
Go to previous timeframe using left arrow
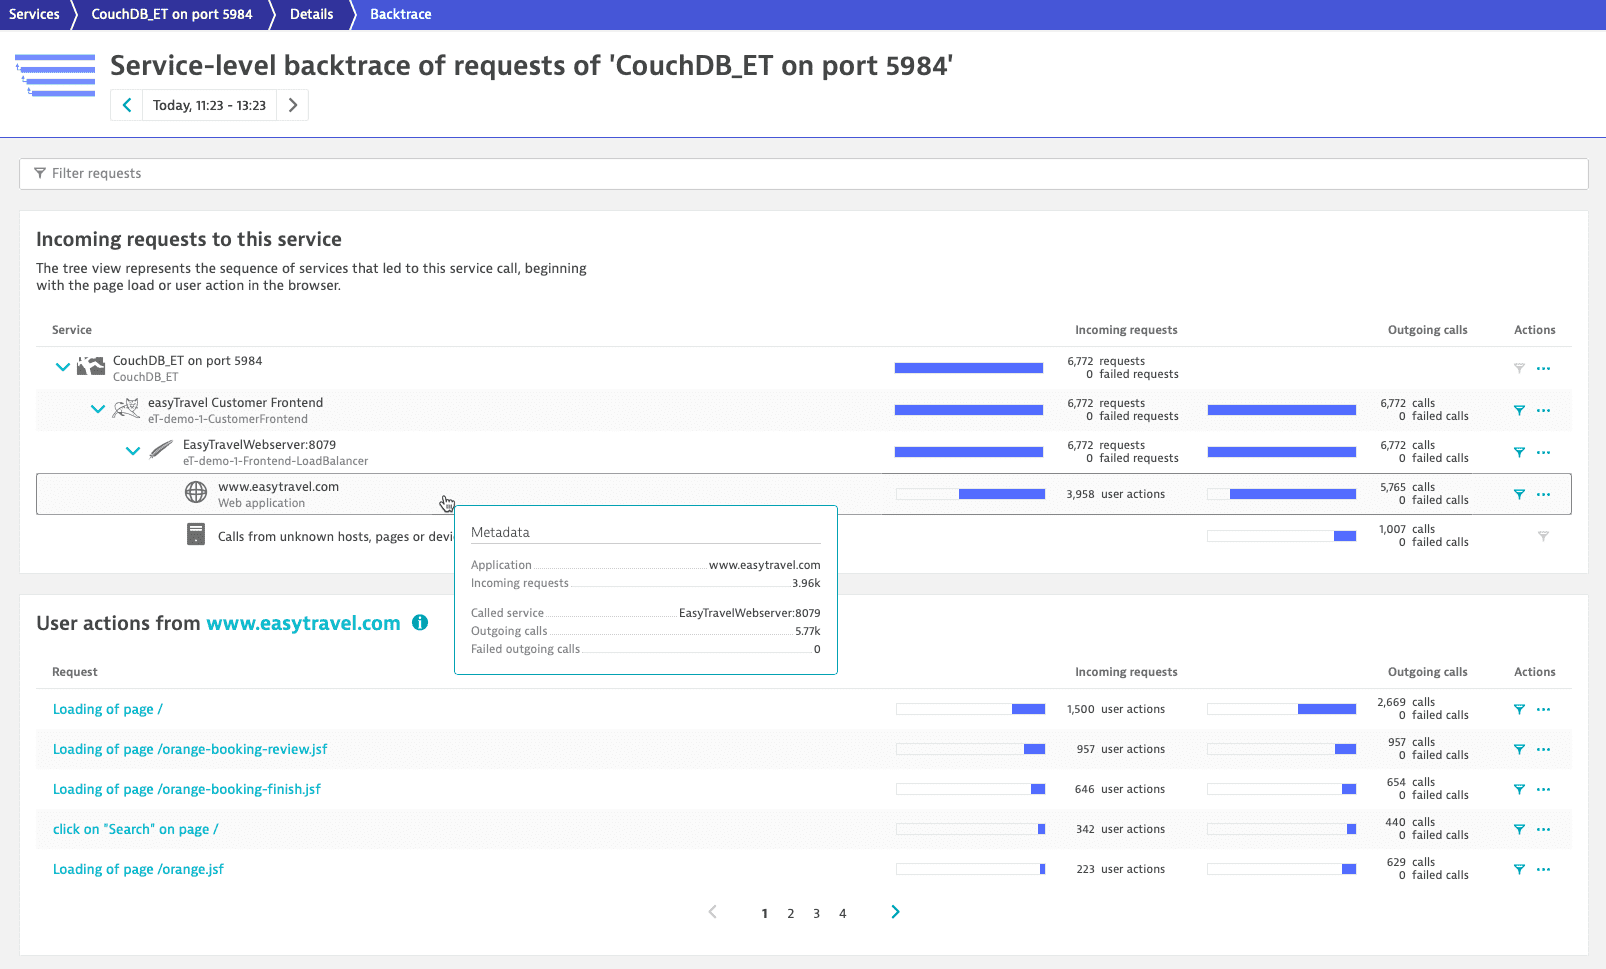pos(127,105)
